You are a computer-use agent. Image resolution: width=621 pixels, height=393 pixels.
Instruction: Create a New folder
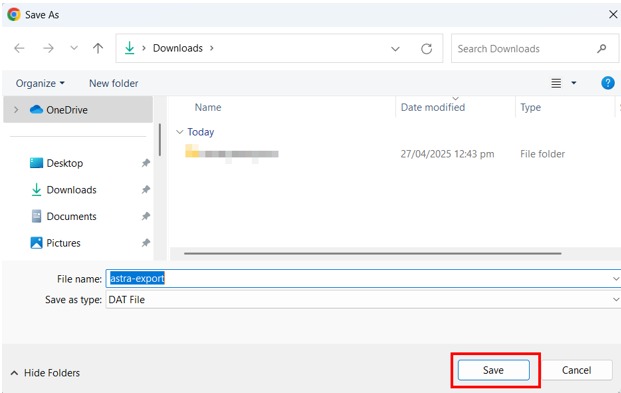[114, 83]
